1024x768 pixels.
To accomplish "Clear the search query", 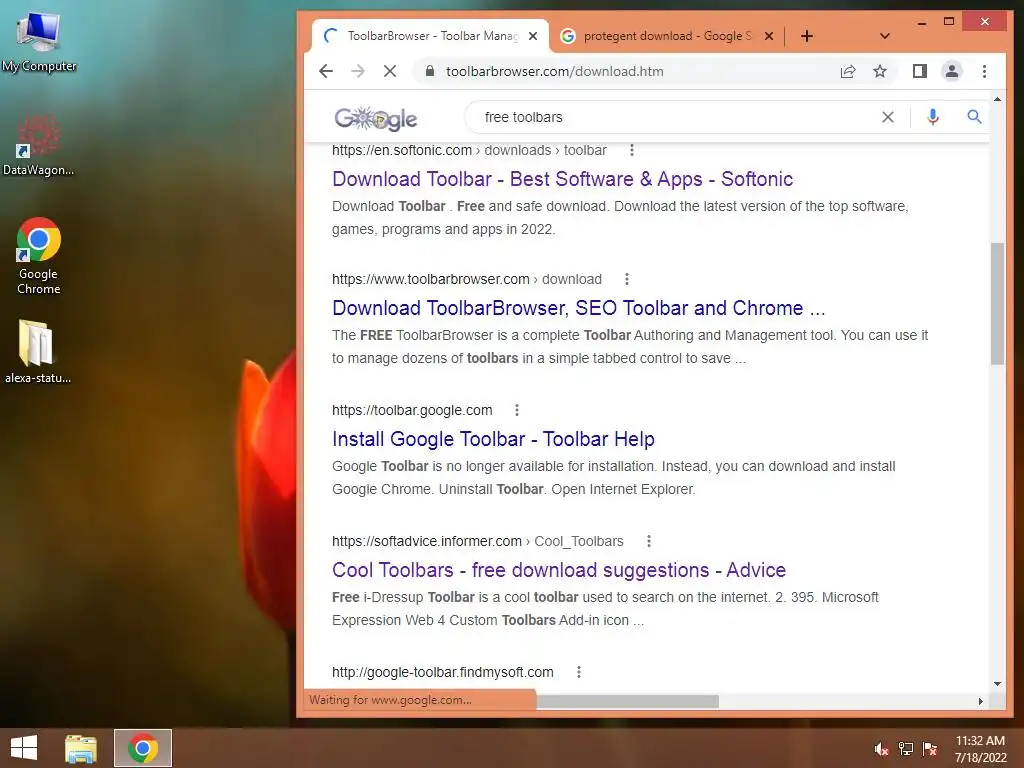I will [x=888, y=118].
